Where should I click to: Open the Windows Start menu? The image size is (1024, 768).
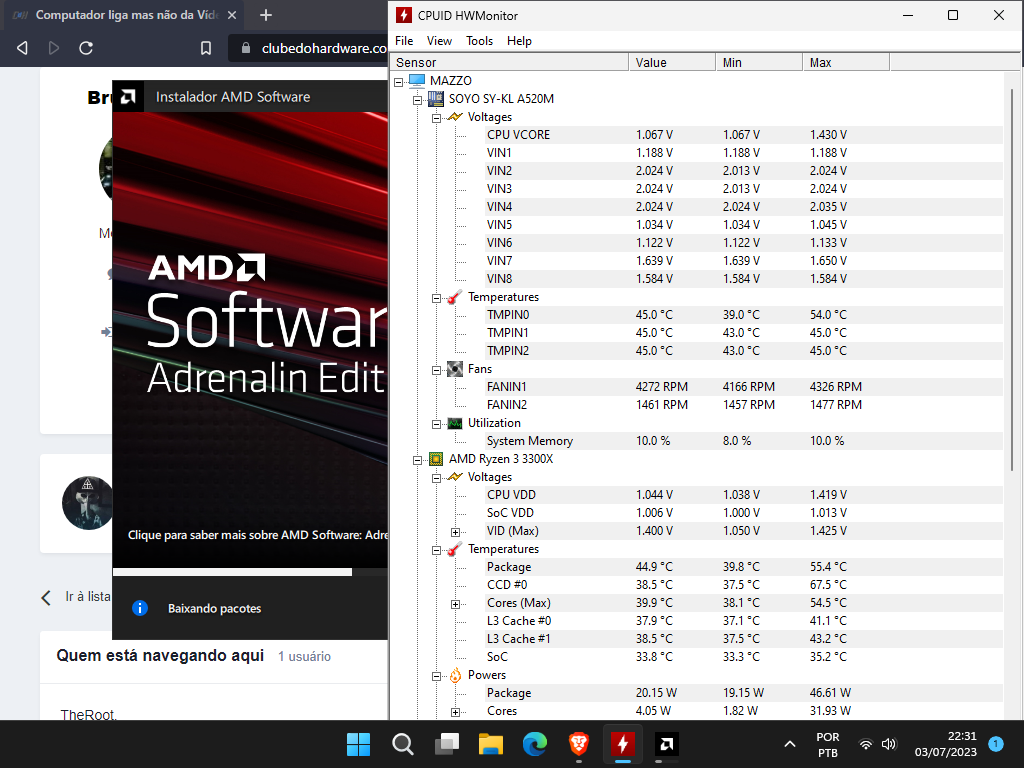pos(359,744)
